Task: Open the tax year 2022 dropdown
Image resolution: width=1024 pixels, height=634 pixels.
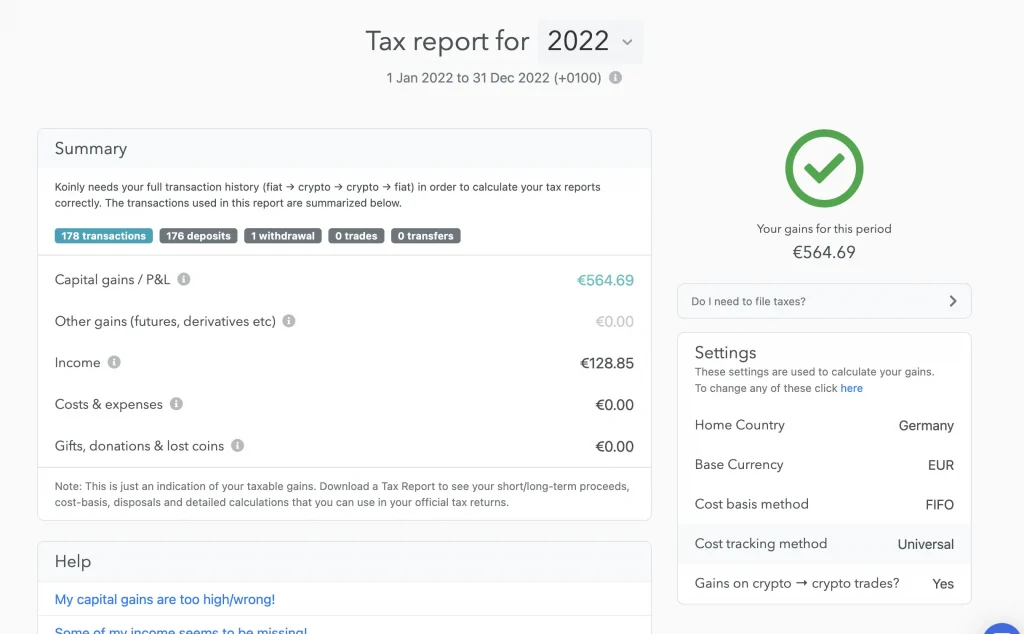Action: [x=591, y=42]
